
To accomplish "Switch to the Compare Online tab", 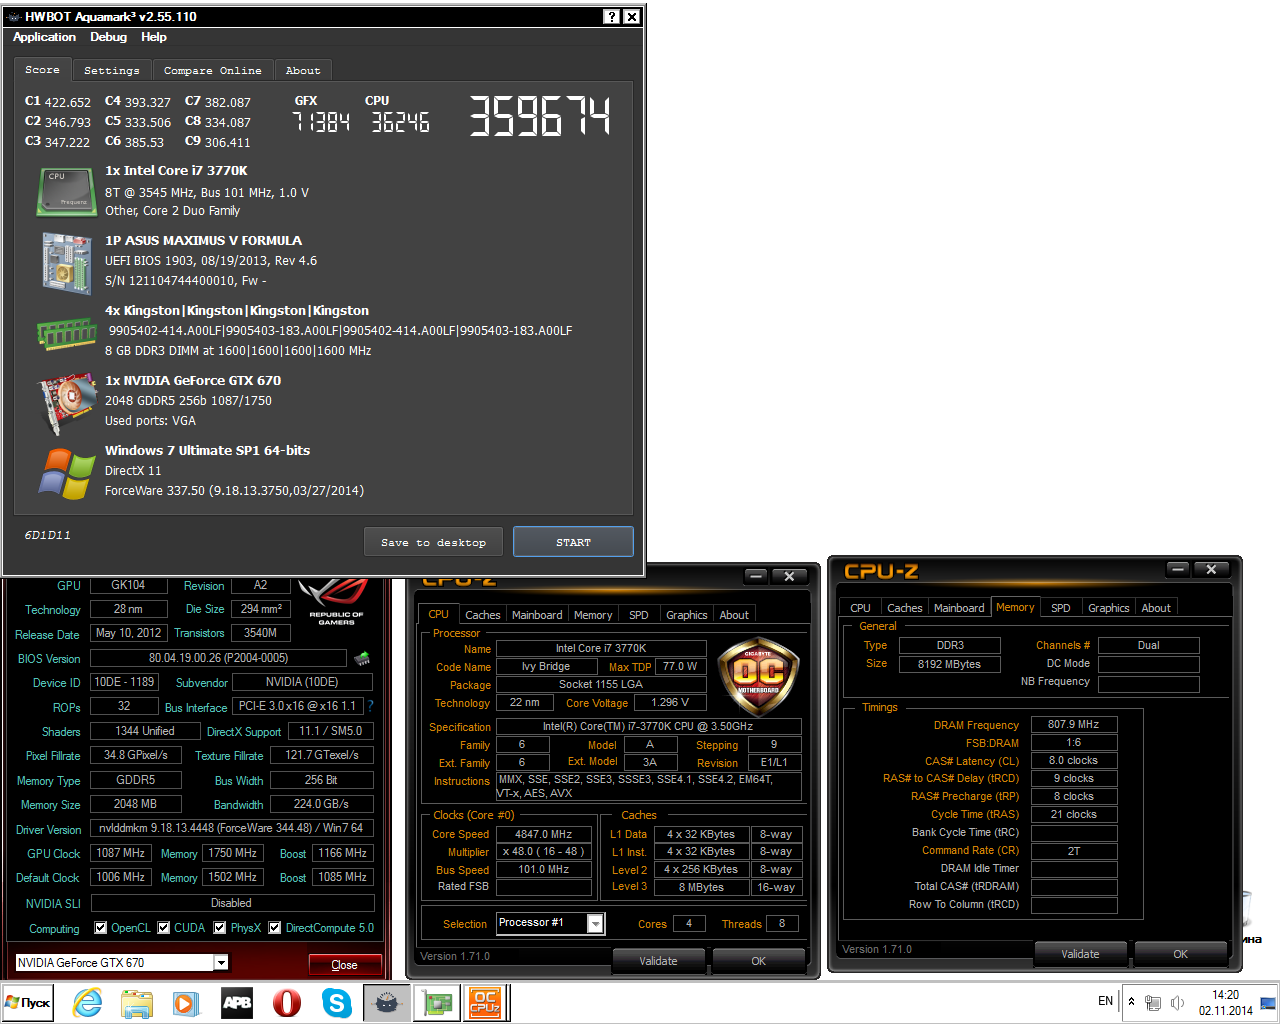I will pyautogui.click(x=212, y=70).
